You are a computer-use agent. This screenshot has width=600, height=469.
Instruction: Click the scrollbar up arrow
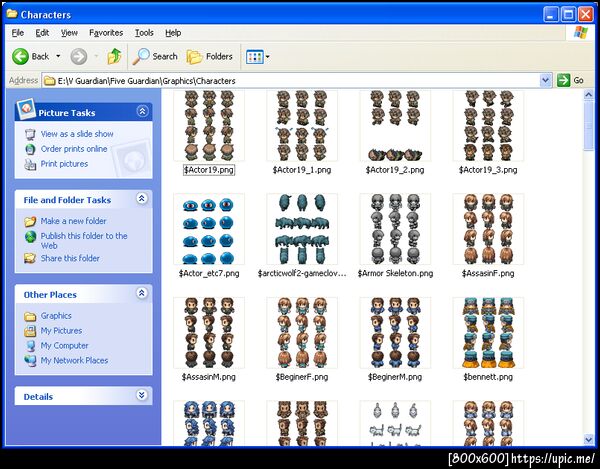[589, 95]
